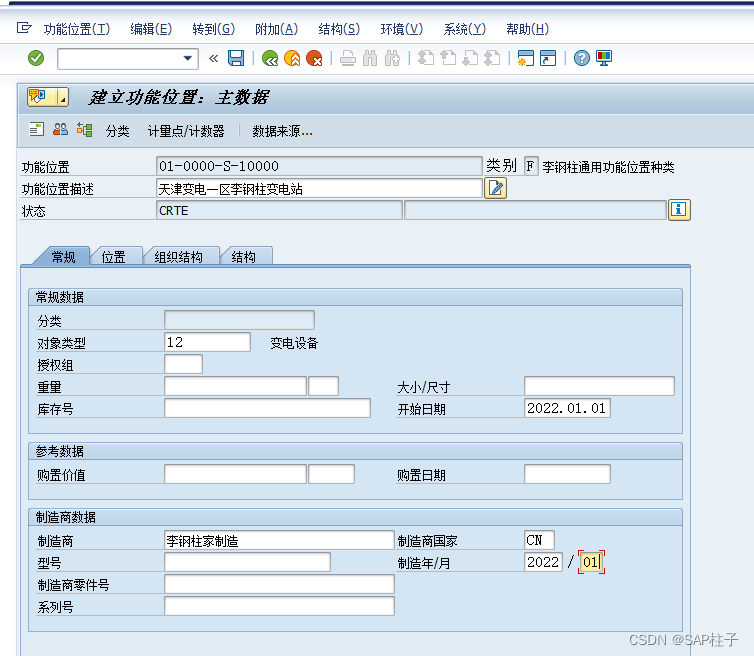The height and width of the screenshot is (656, 754).
Task: Click the Generate Shortcut icon
Action: pos(548,59)
